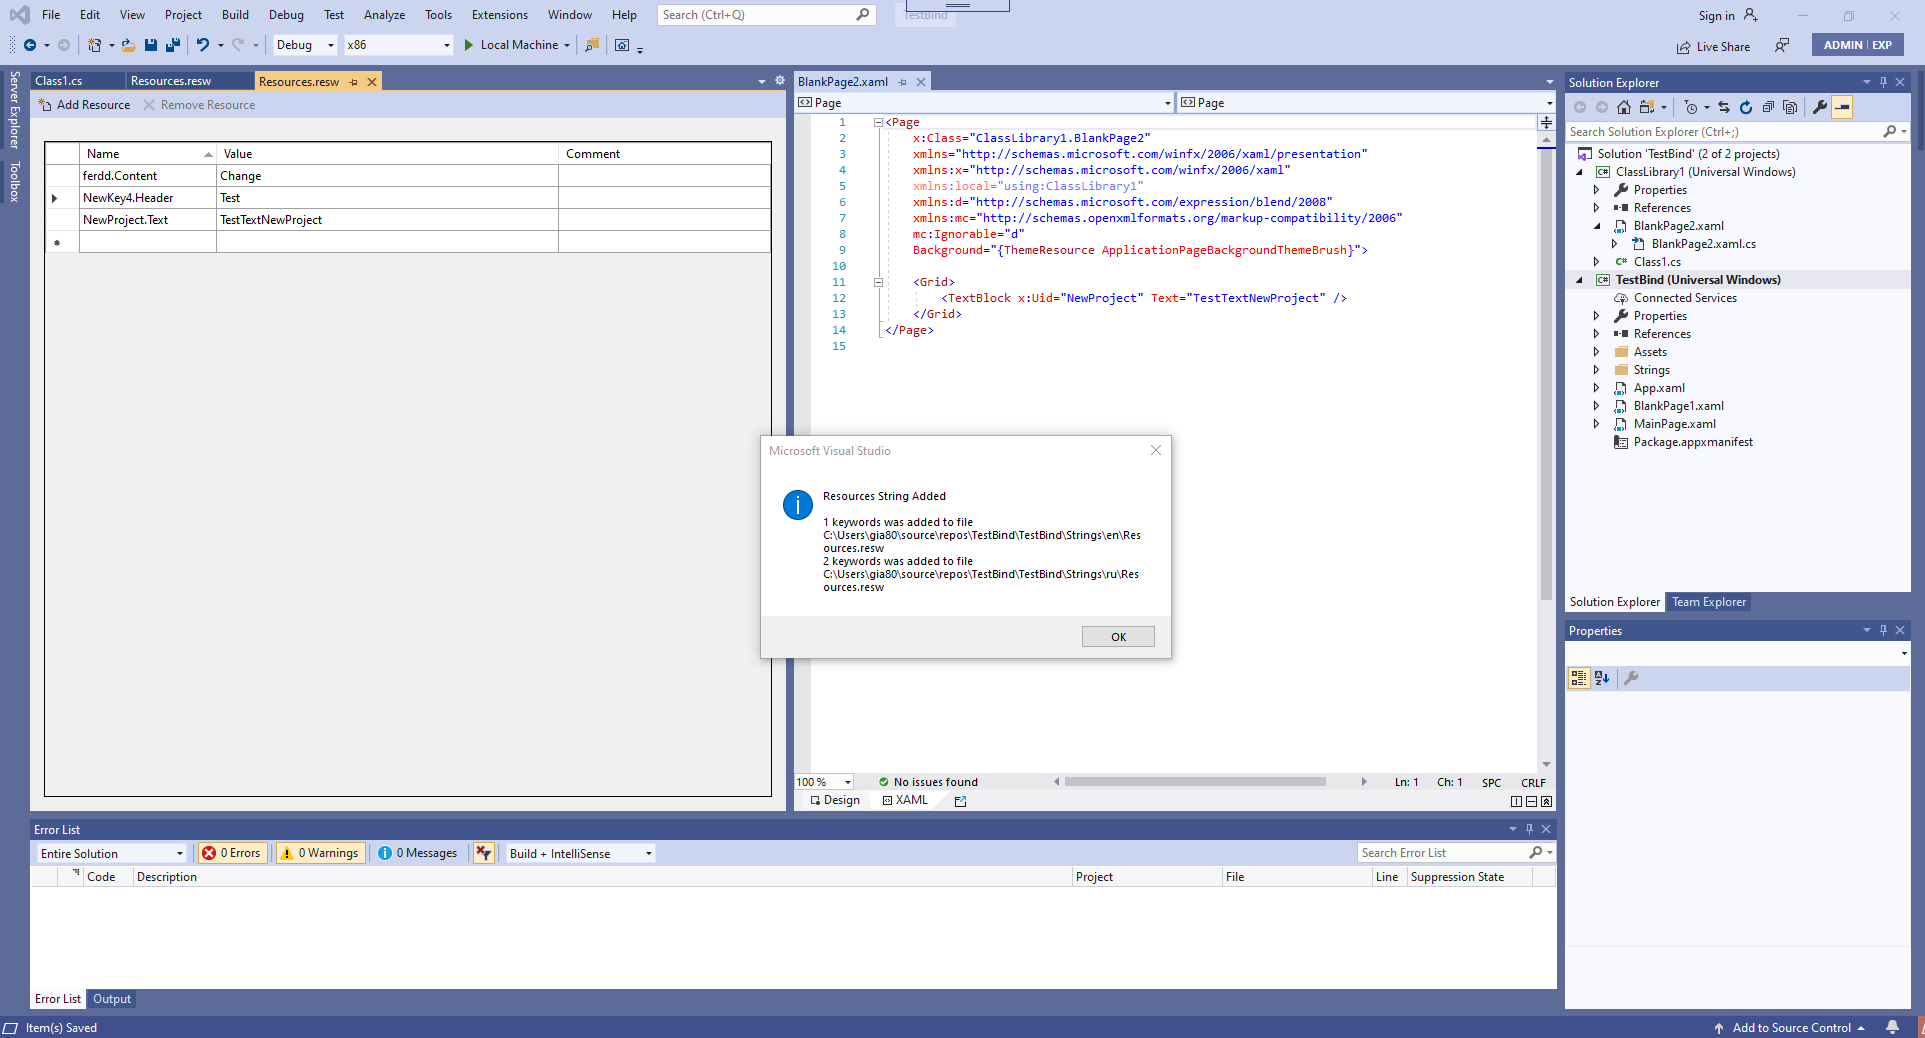Expand the Strings folder in TestBind
Image resolution: width=1925 pixels, height=1038 pixels.
1597,370
